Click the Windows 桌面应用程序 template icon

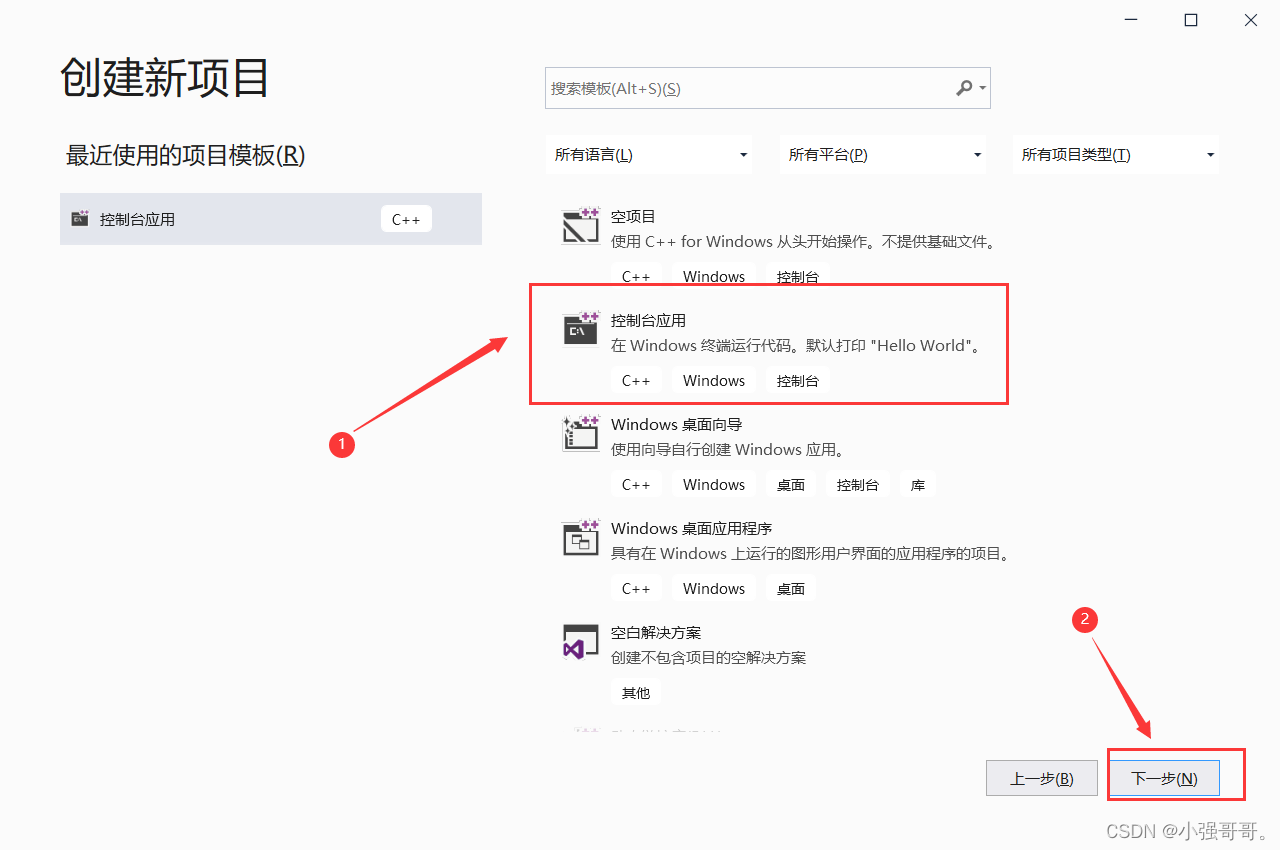pyautogui.click(x=580, y=538)
